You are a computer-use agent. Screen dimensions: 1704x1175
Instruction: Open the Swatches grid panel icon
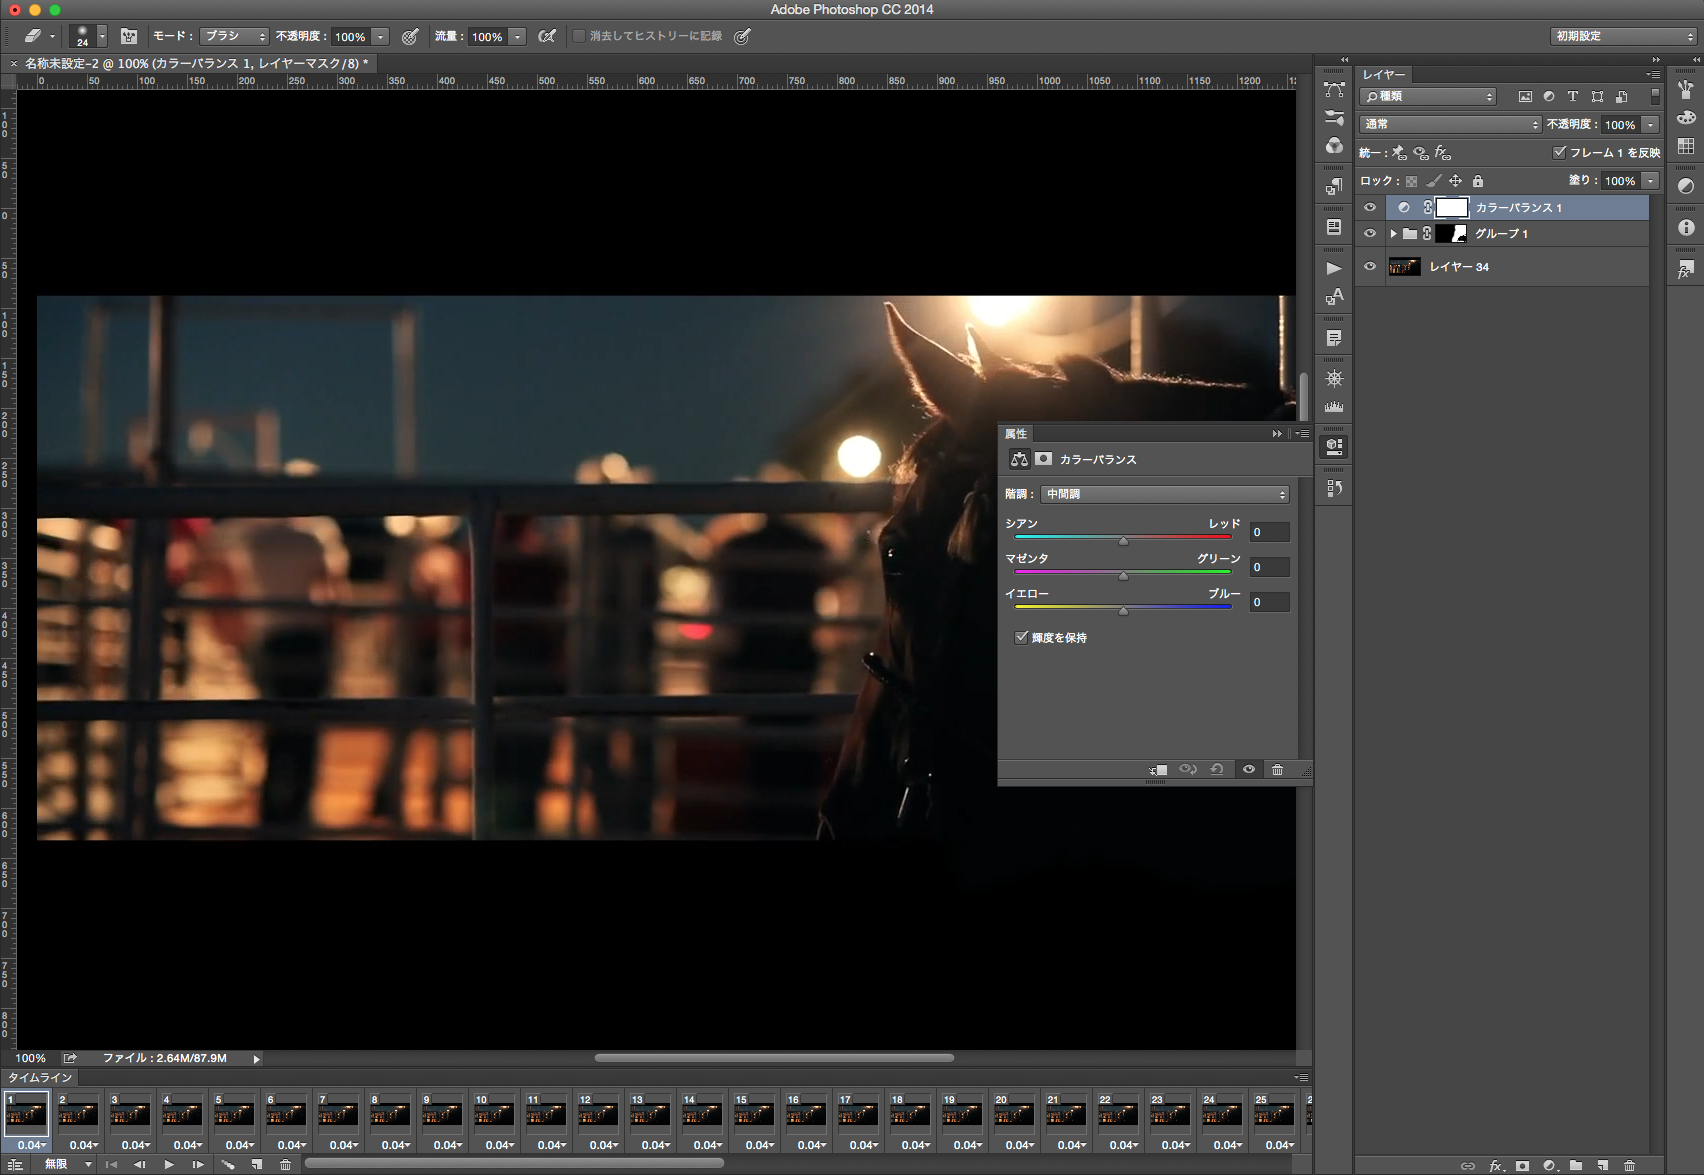click(x=1686, y=146)
